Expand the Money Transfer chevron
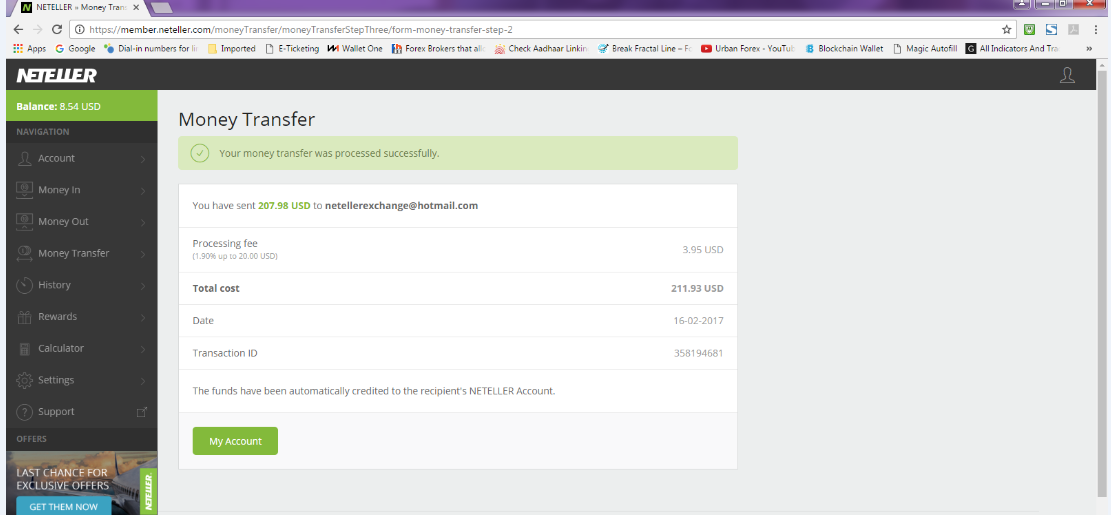Viewport: 1111px width, 515px height. point(142,254)
